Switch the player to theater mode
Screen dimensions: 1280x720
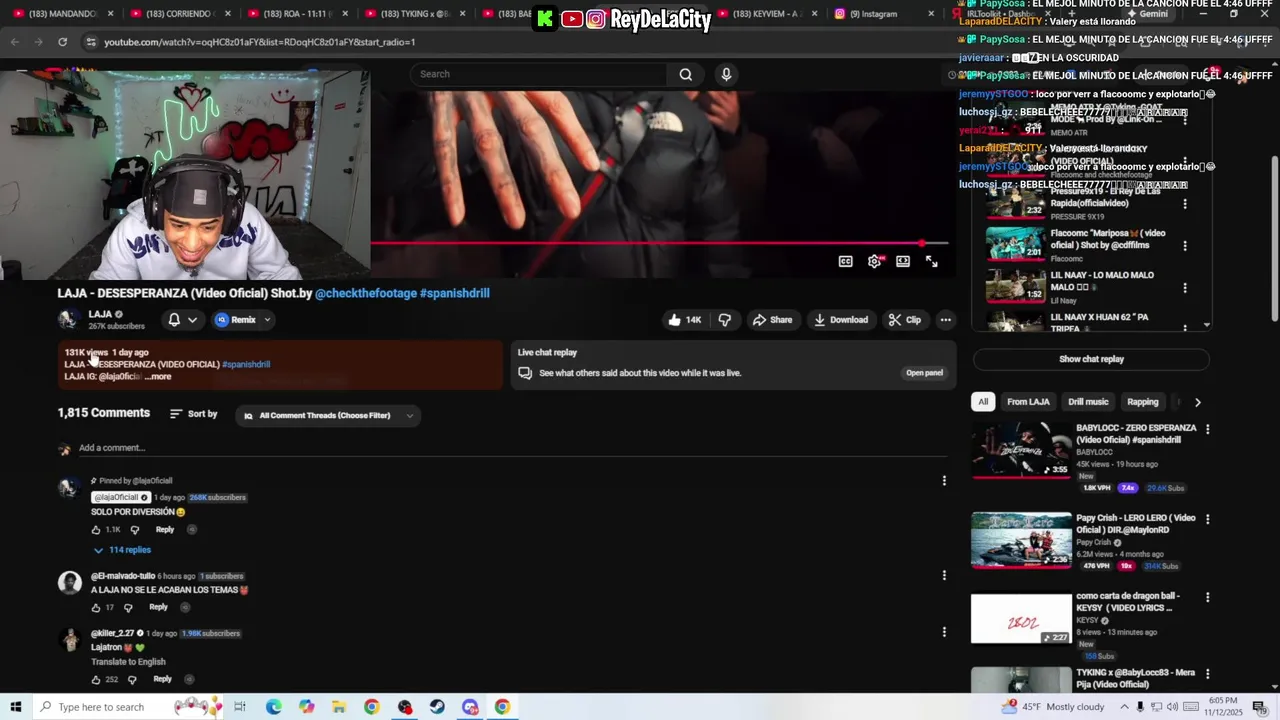[903, 261]
